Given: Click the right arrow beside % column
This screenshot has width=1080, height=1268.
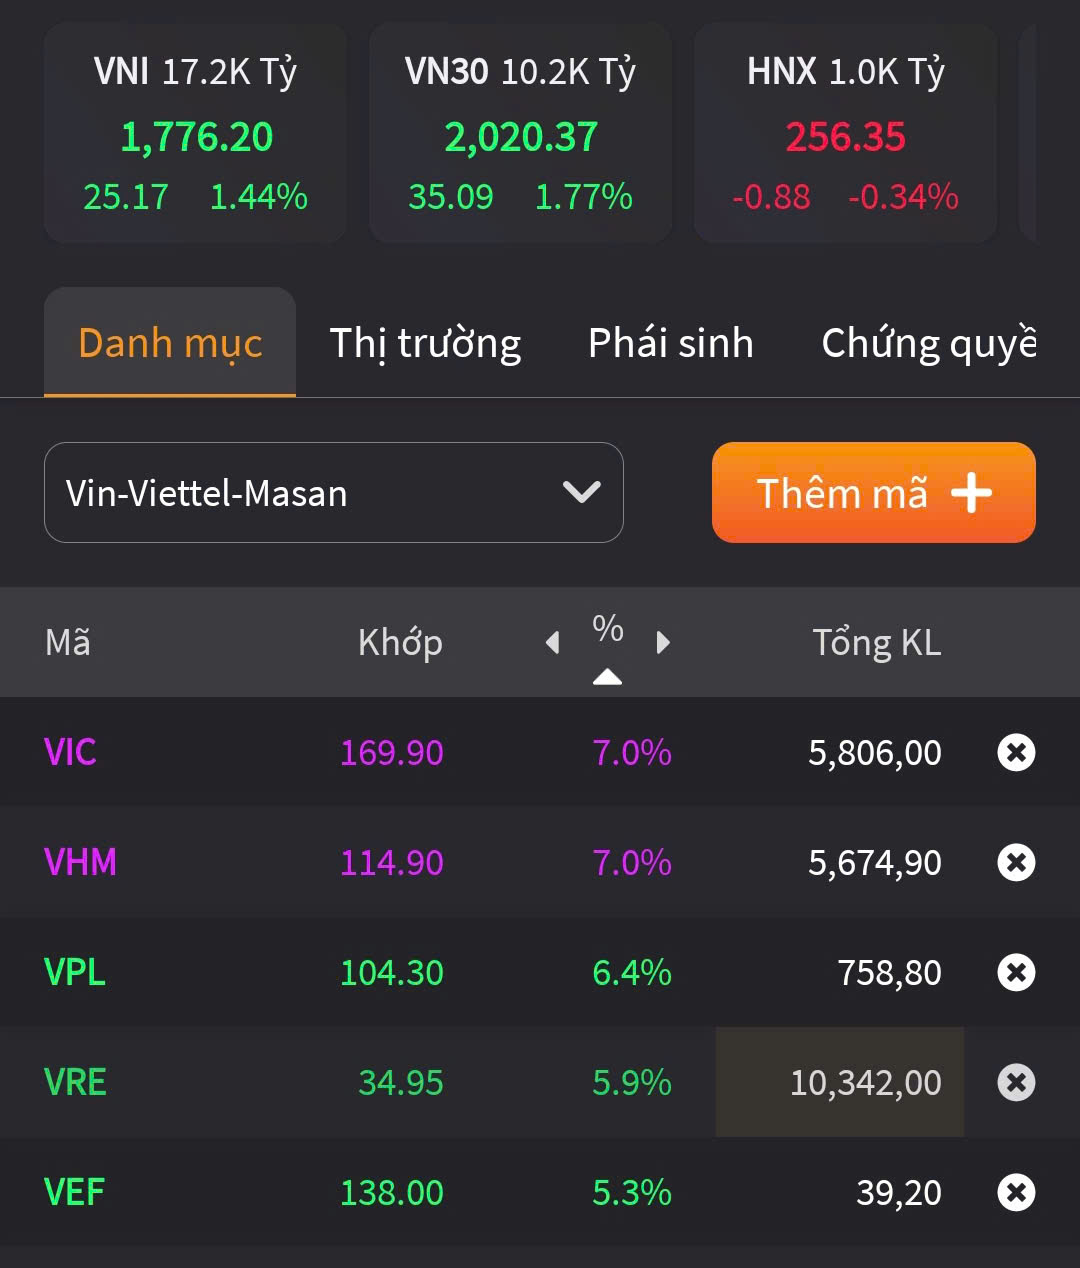Looking at the screenshot, I should coord(662,642).
